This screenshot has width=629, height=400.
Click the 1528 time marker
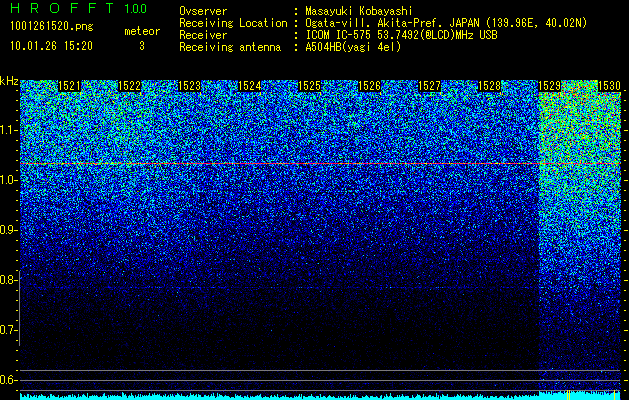tap(489, 86)
